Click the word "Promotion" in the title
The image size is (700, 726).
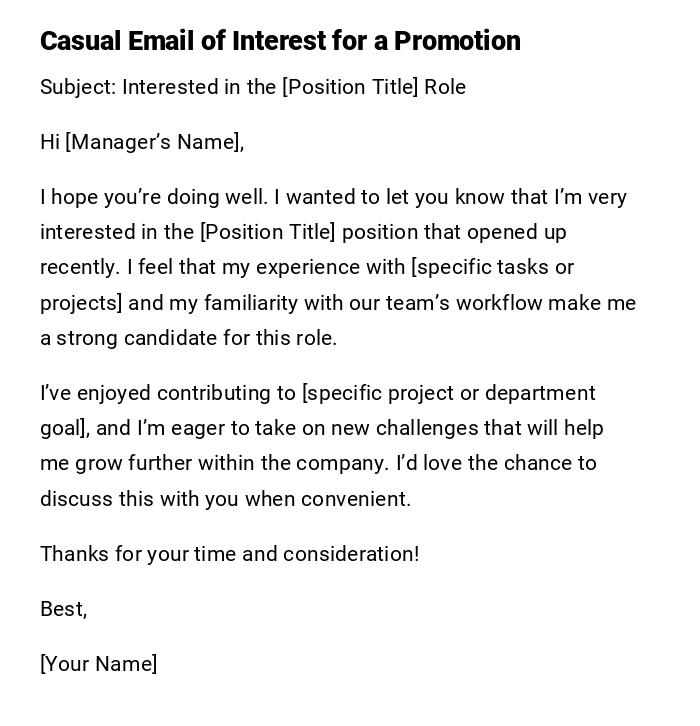pos(457,41)
